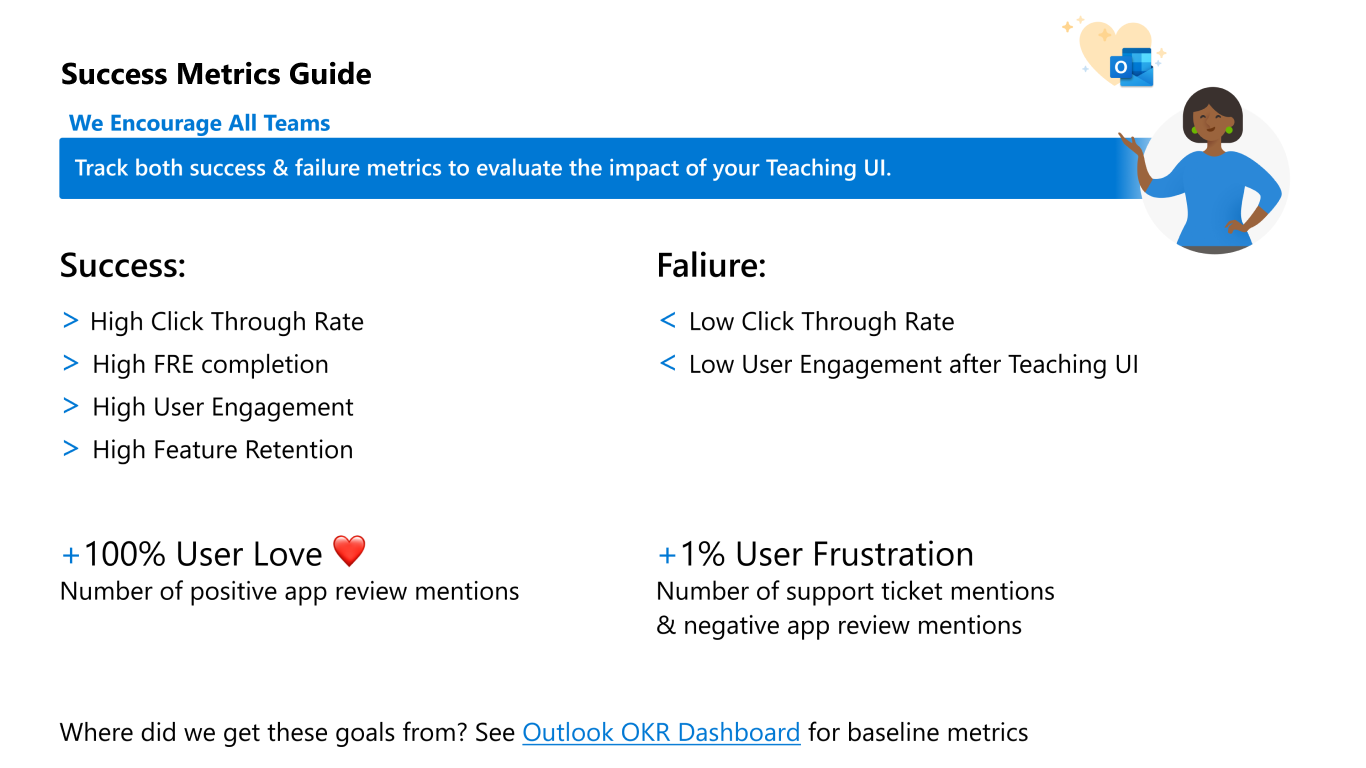The width and height of the screenshot is (1366, 768).
Task: Click the chevron before Low Click Through Rate
Action: pyautogui.click(x=668, y=321)
